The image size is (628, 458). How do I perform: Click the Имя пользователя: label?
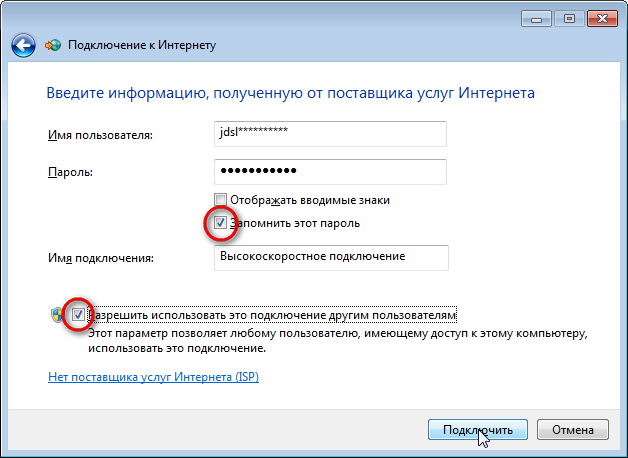pyautogui.click(x=100, y=135)
